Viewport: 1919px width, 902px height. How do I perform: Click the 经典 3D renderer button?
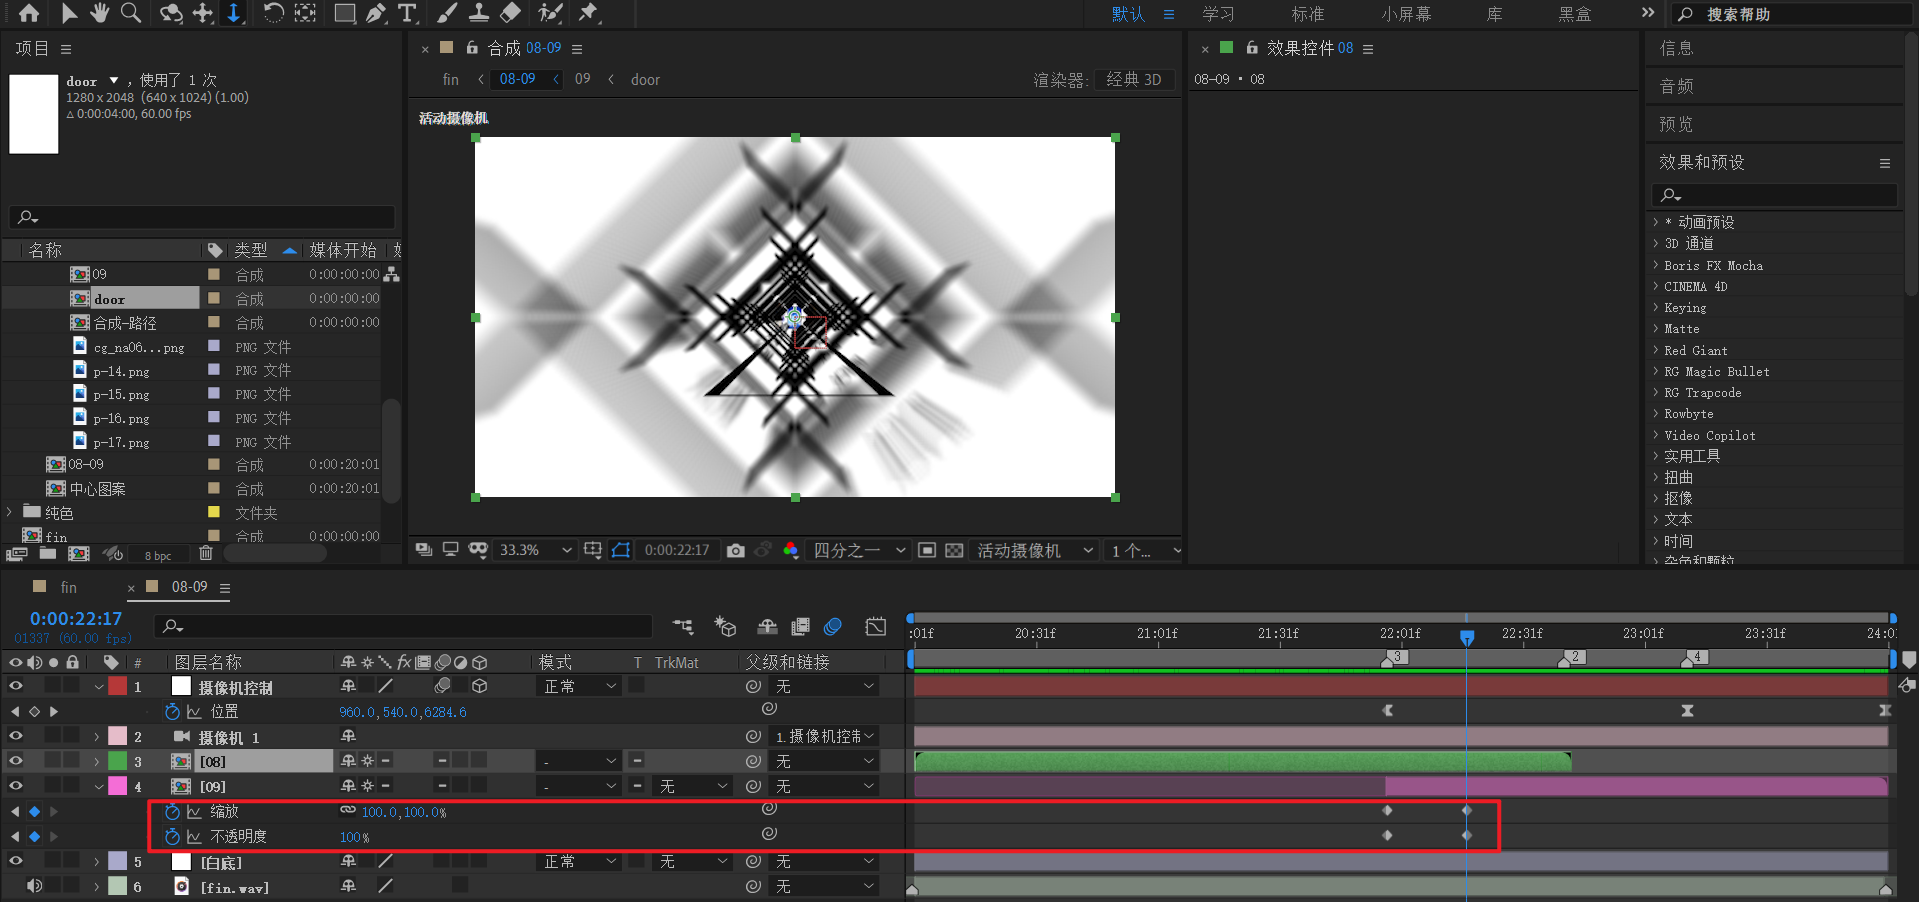pos(1134,80)
